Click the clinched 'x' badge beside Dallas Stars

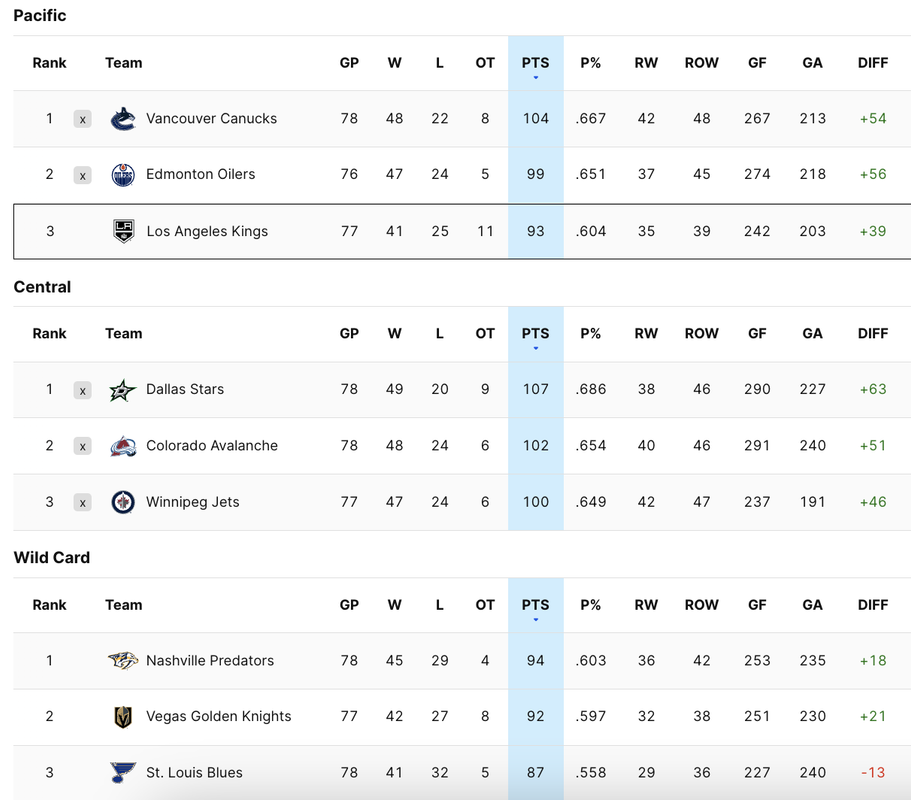pyautogui.click(x=83, y=390)
